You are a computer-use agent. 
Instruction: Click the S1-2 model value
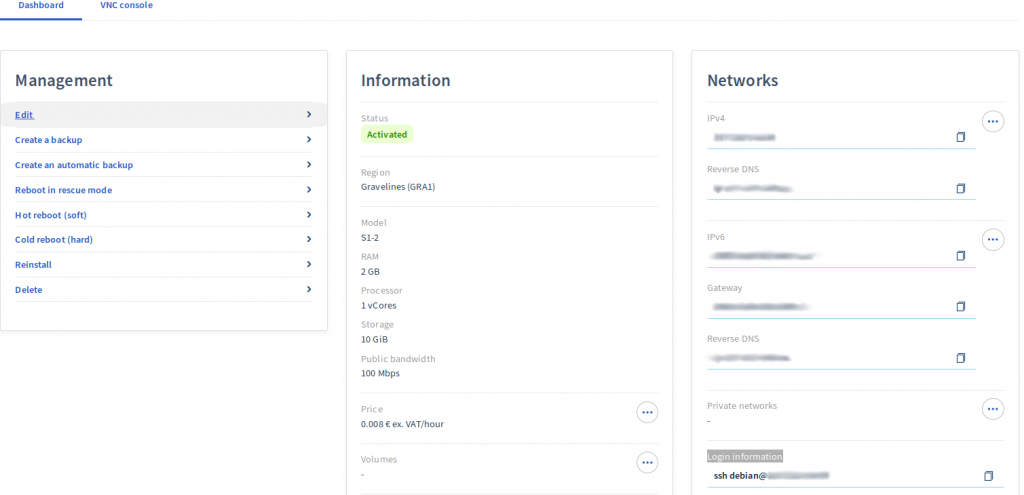click(370, 238)
